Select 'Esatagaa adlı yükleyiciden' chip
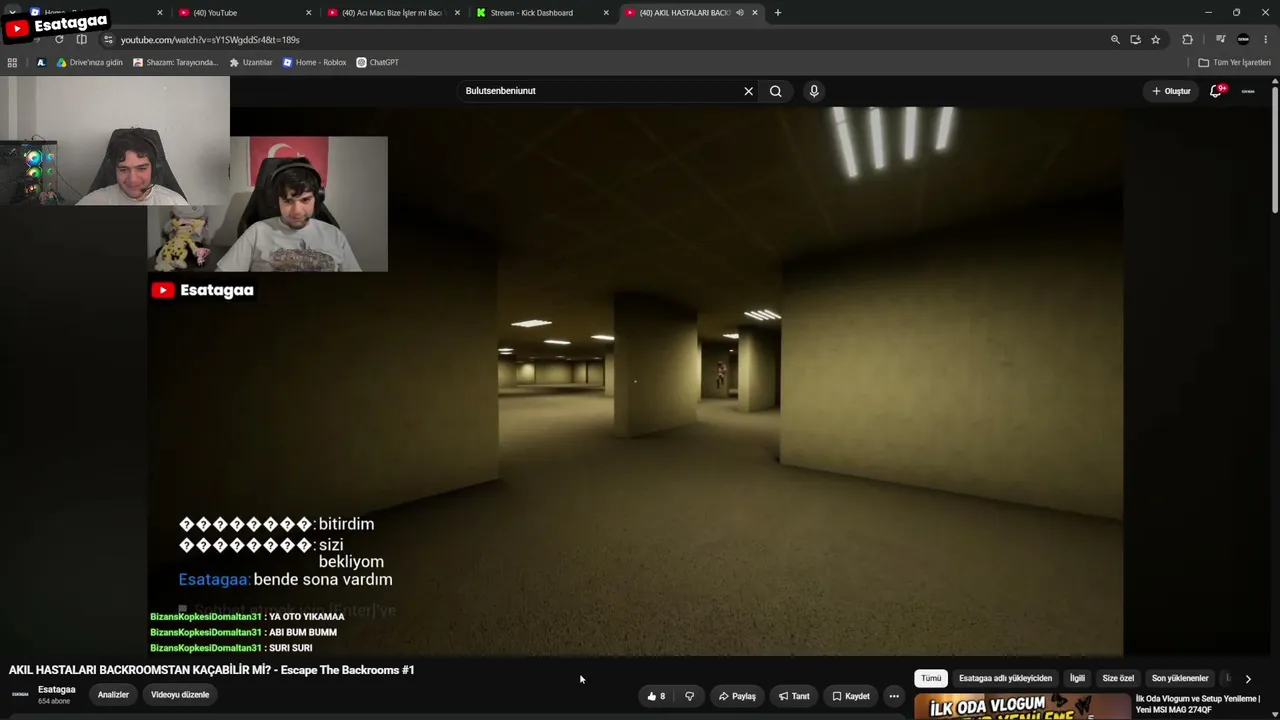 click(x=1005, y=678)
